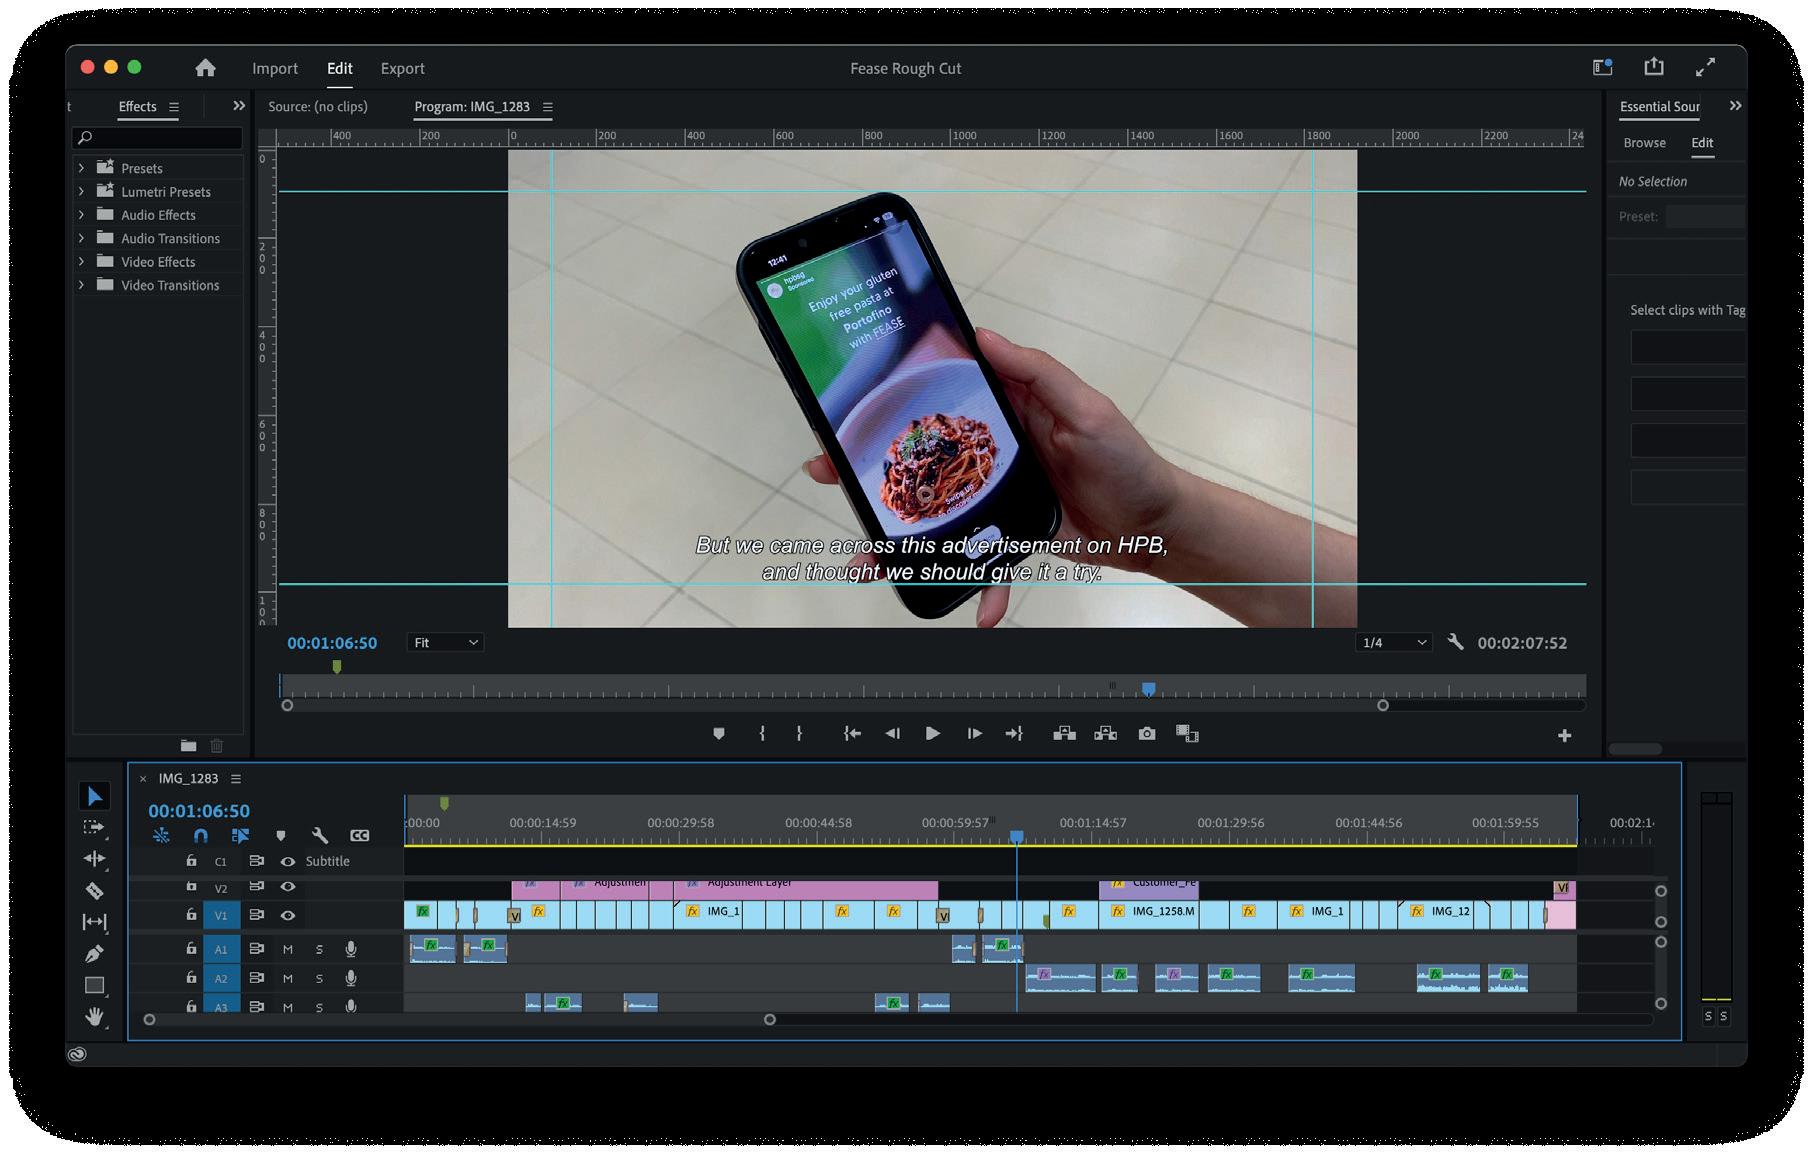Expand the Video Effects folder
The height and width of the screenshot is (1153, 1813).
[x=81, y=261]
